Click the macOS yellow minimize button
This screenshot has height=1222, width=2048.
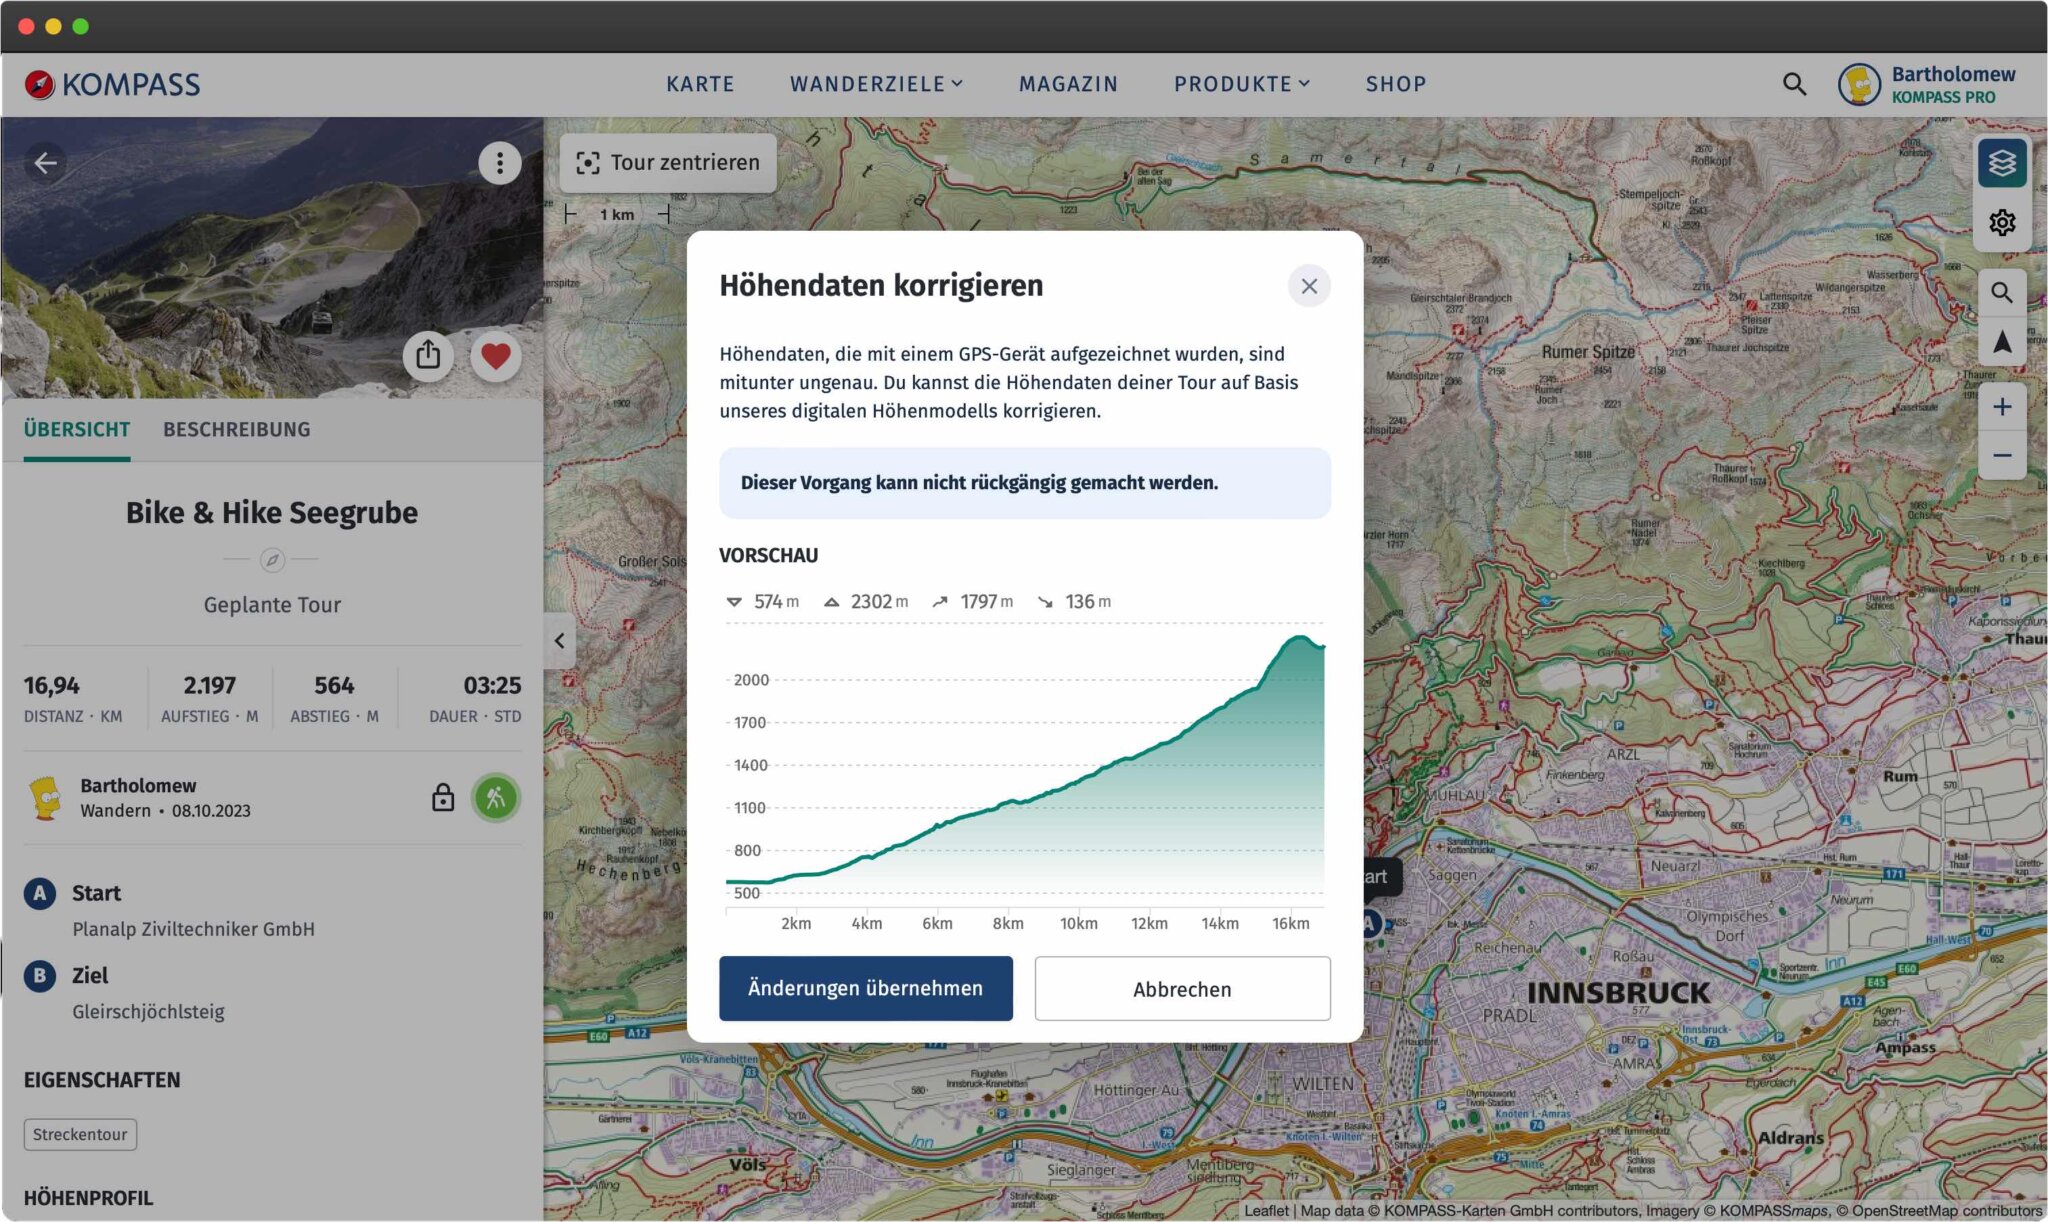click(x=54, y=27)
